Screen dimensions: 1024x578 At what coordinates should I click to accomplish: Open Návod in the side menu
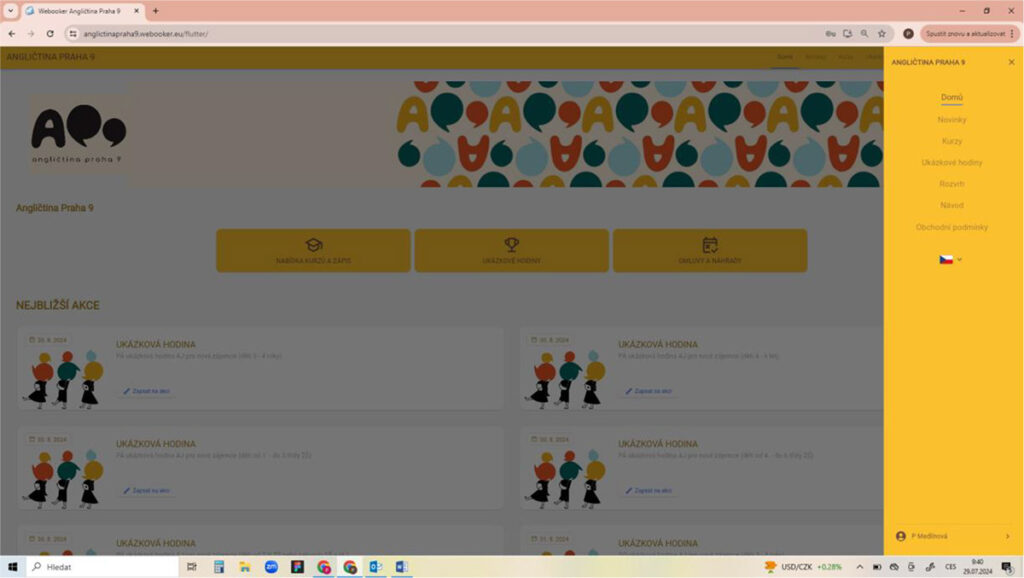(952, 205)
